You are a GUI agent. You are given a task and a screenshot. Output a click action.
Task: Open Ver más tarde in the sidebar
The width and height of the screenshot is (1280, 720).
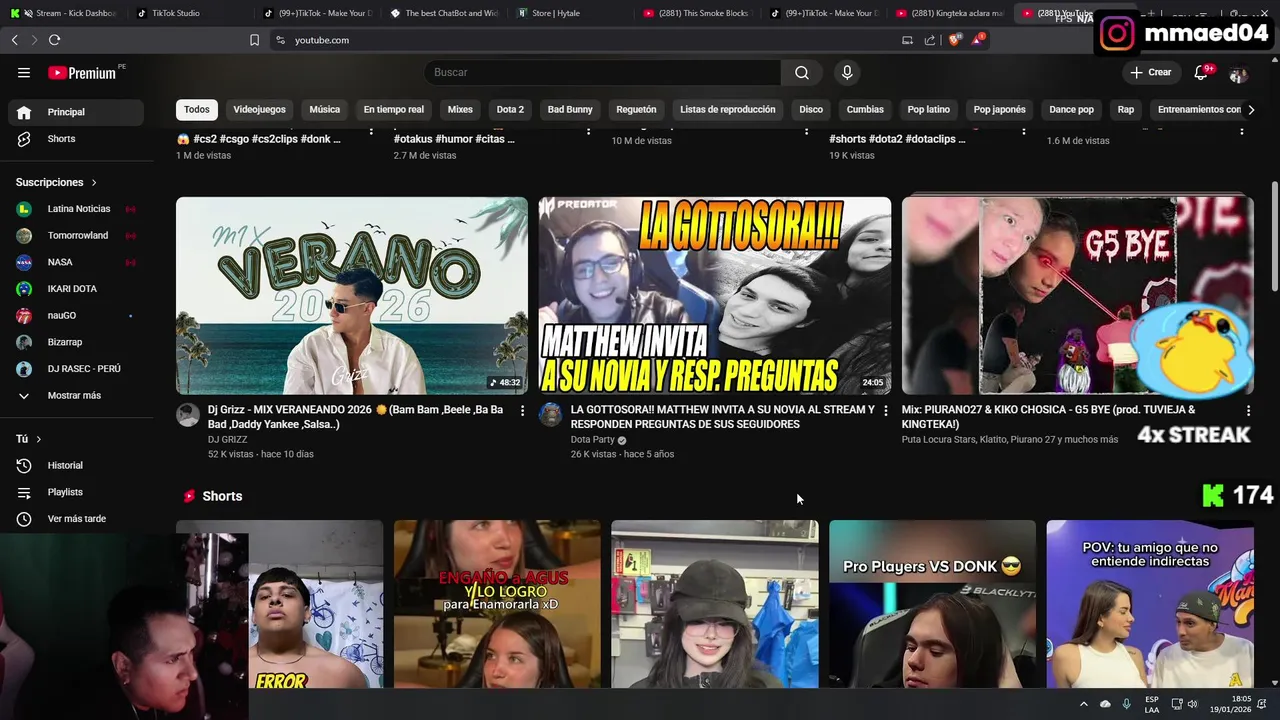pyautogui.click(x=76, y=519)
